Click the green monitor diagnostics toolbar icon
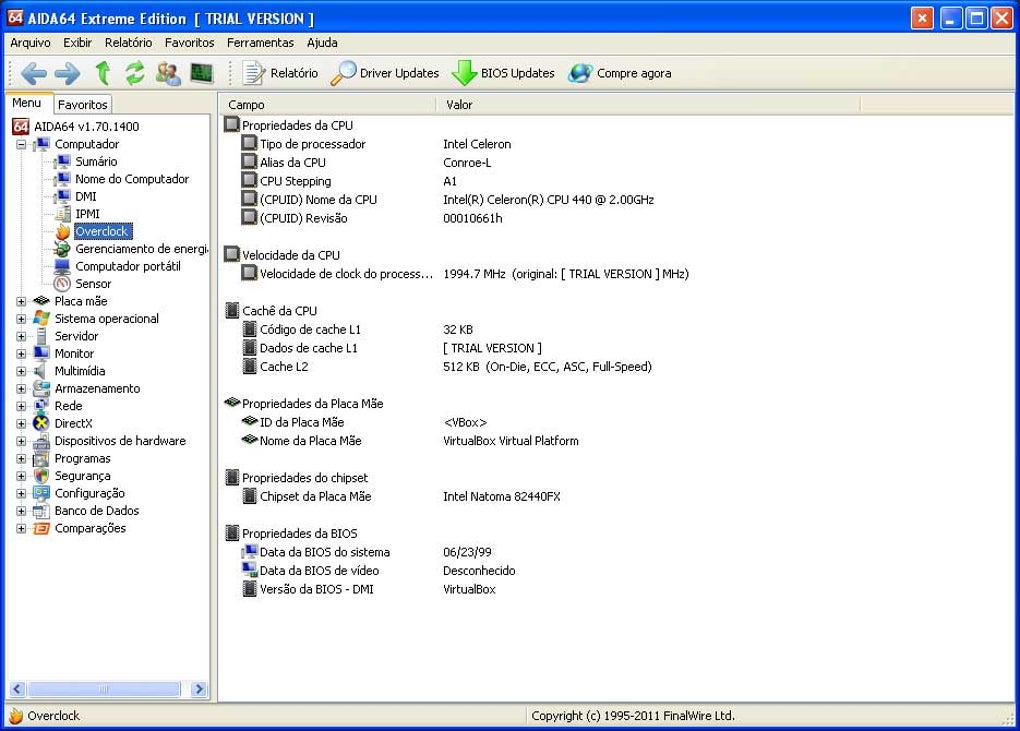The width and height of the screenshot is (1020, 731). point(202,73)
